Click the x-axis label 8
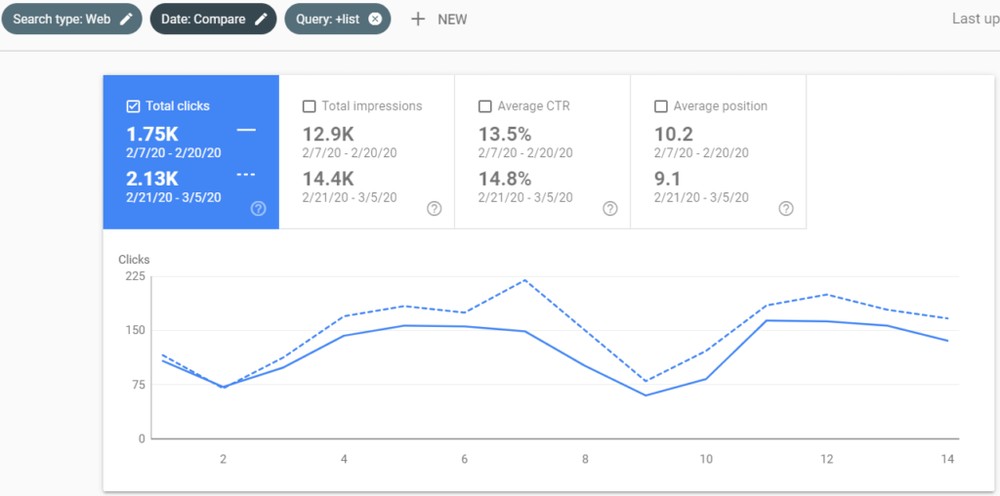 585,459
